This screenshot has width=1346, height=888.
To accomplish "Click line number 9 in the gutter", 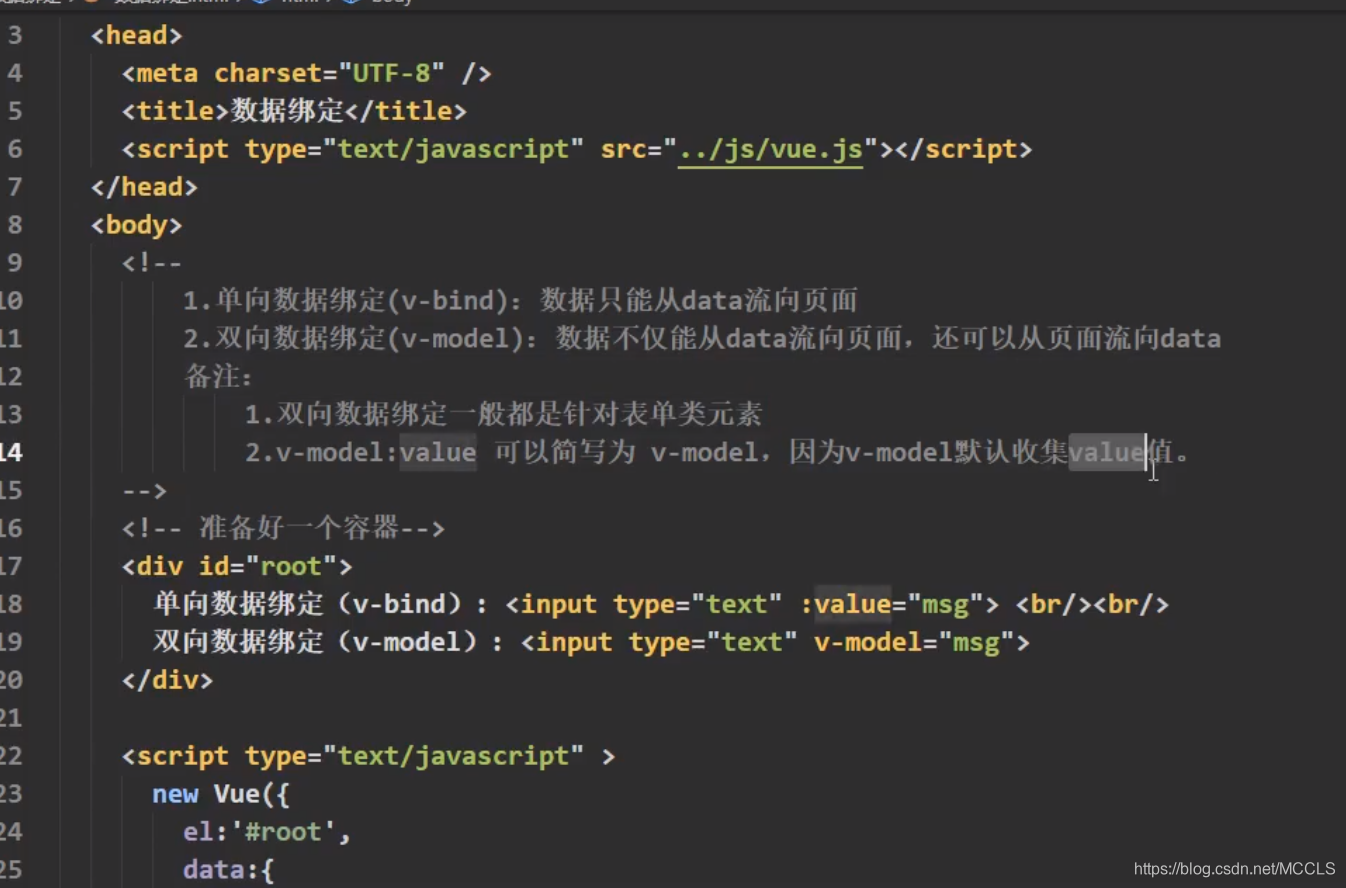I will (14, 263).
